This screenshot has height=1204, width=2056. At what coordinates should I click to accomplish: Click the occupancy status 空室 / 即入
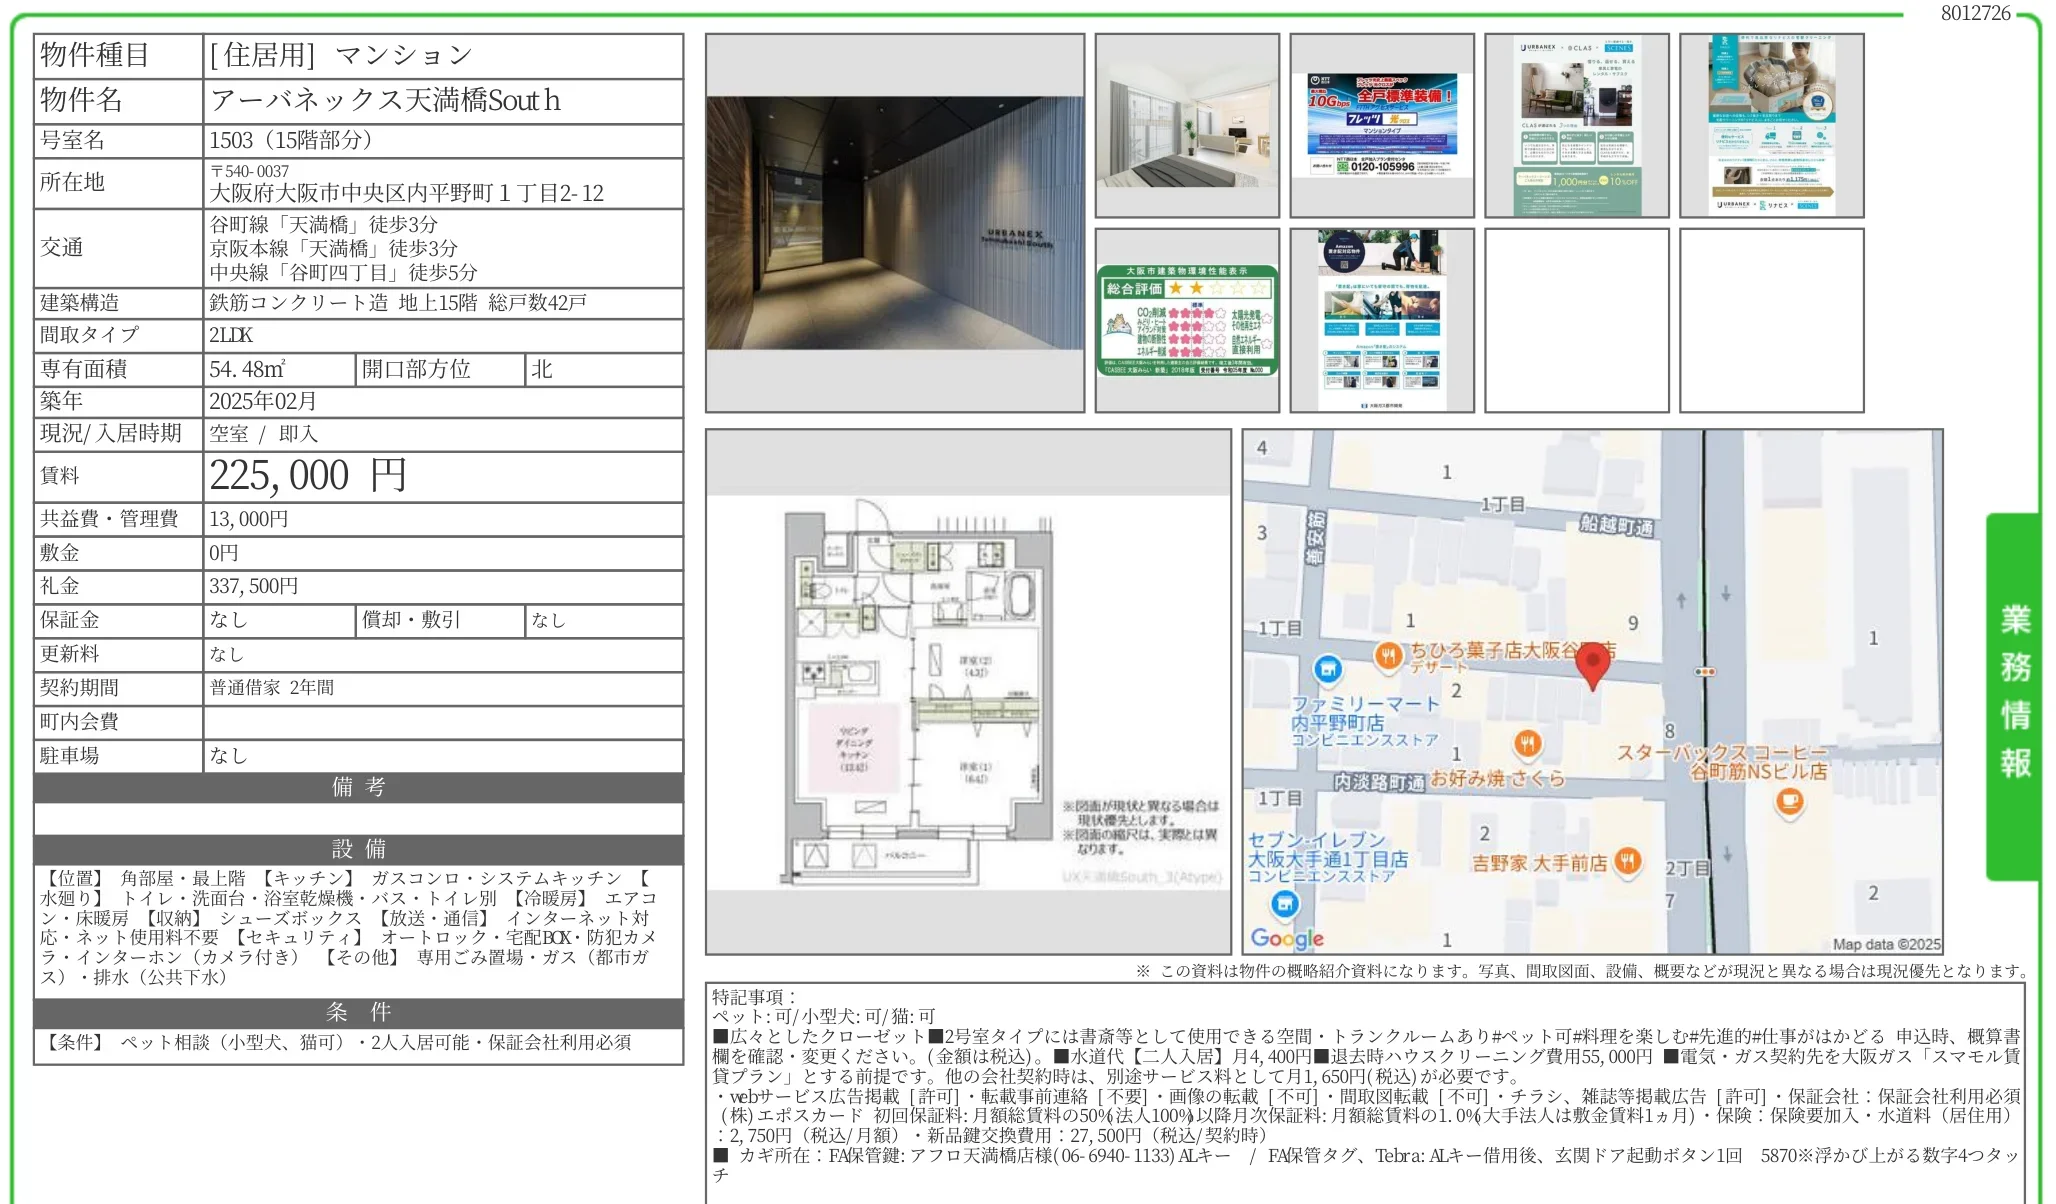[x=263, y=434]
